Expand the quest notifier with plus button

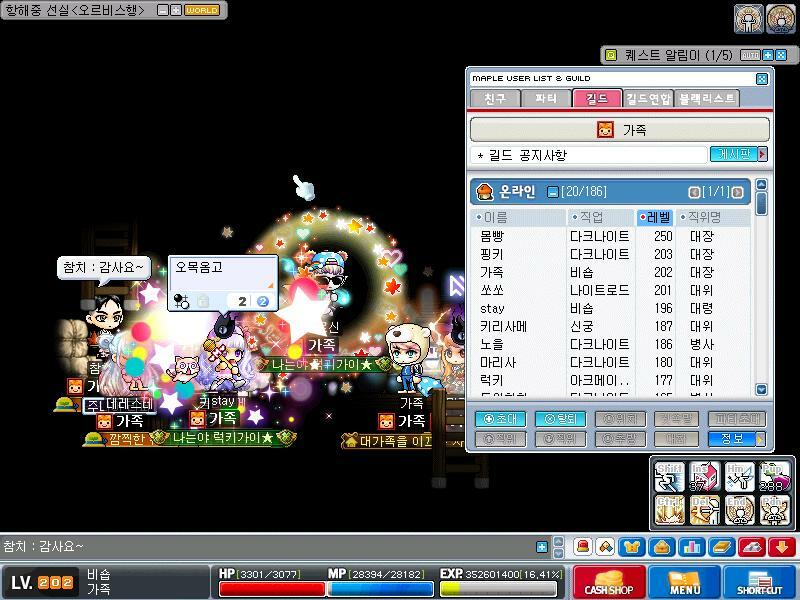click(768, 55)
